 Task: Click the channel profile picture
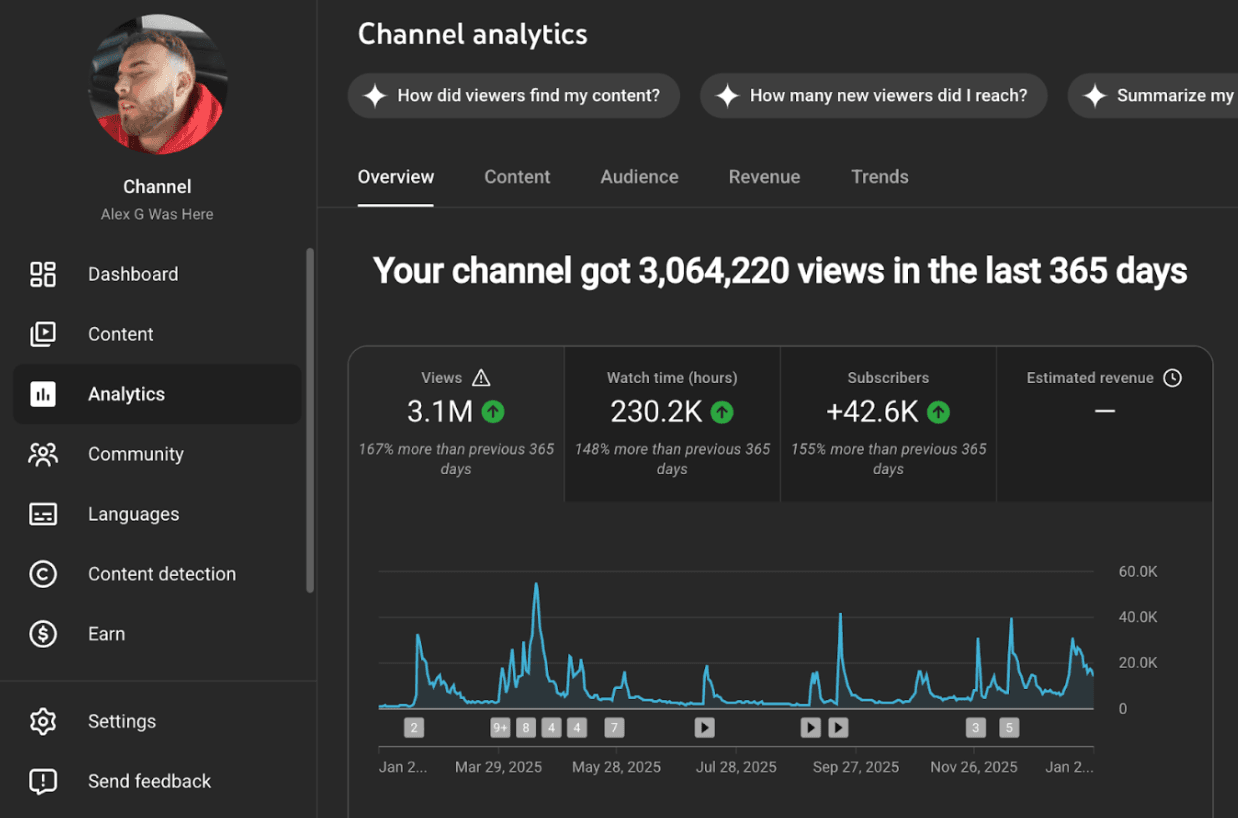click(157, 84)
